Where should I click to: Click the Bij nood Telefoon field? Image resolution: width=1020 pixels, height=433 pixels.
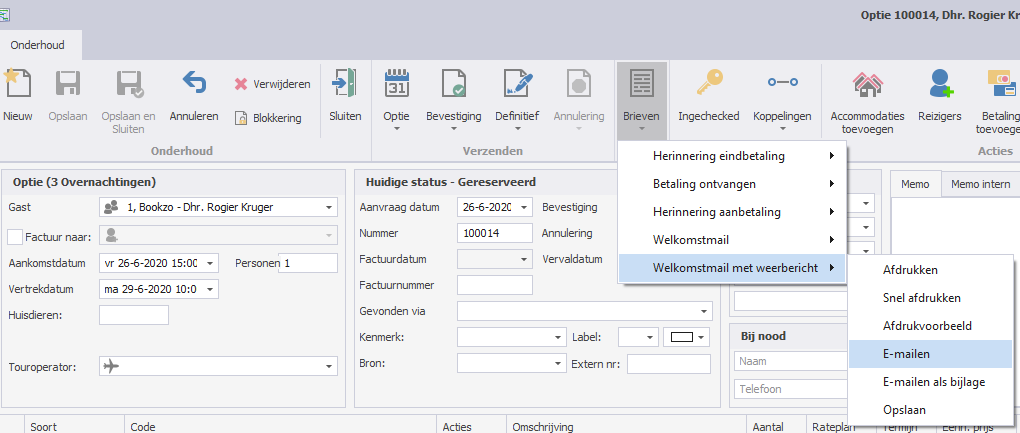pyautogui.click(x=790, y=389)
